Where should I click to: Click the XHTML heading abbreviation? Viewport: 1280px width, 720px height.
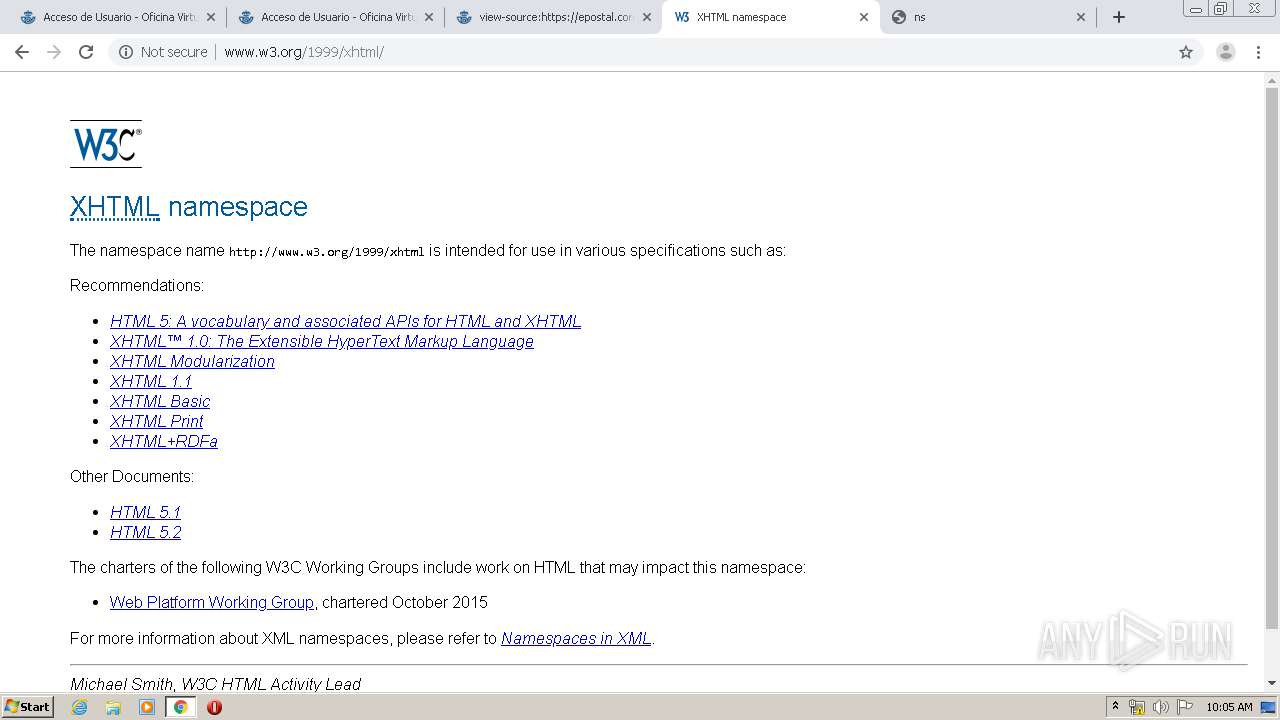pyautogui.click(x=115, y=207)
